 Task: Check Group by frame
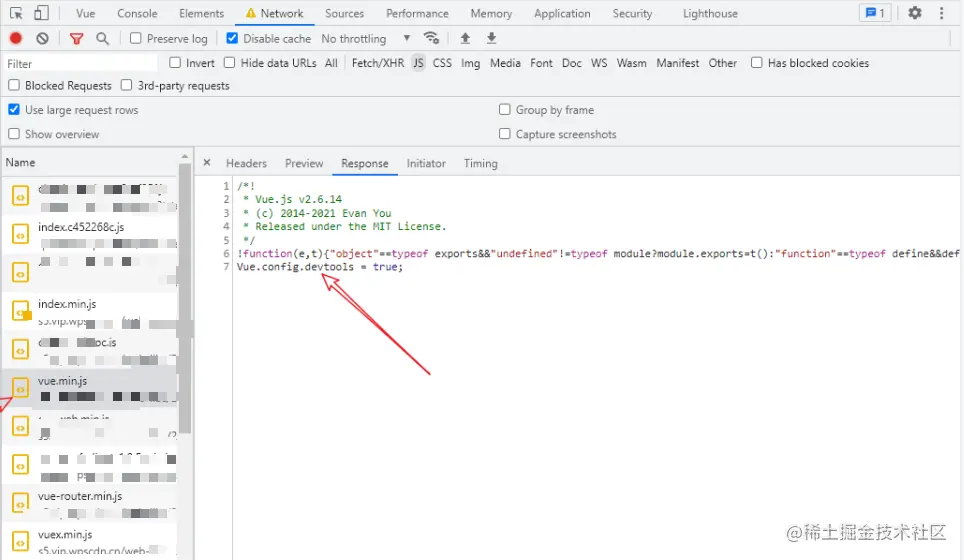click(504, 109)
